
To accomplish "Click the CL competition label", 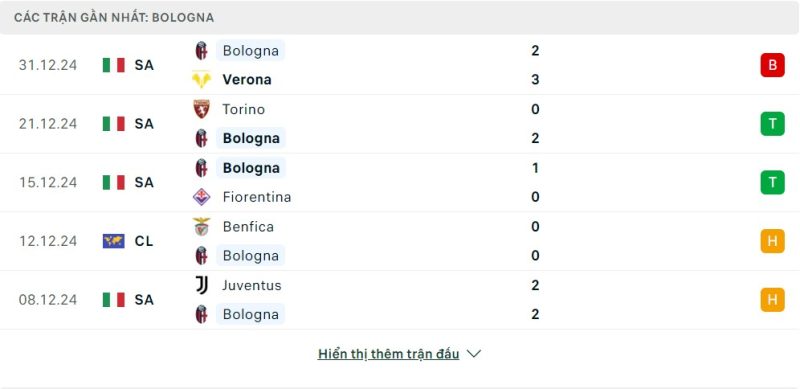I will 144,241.
